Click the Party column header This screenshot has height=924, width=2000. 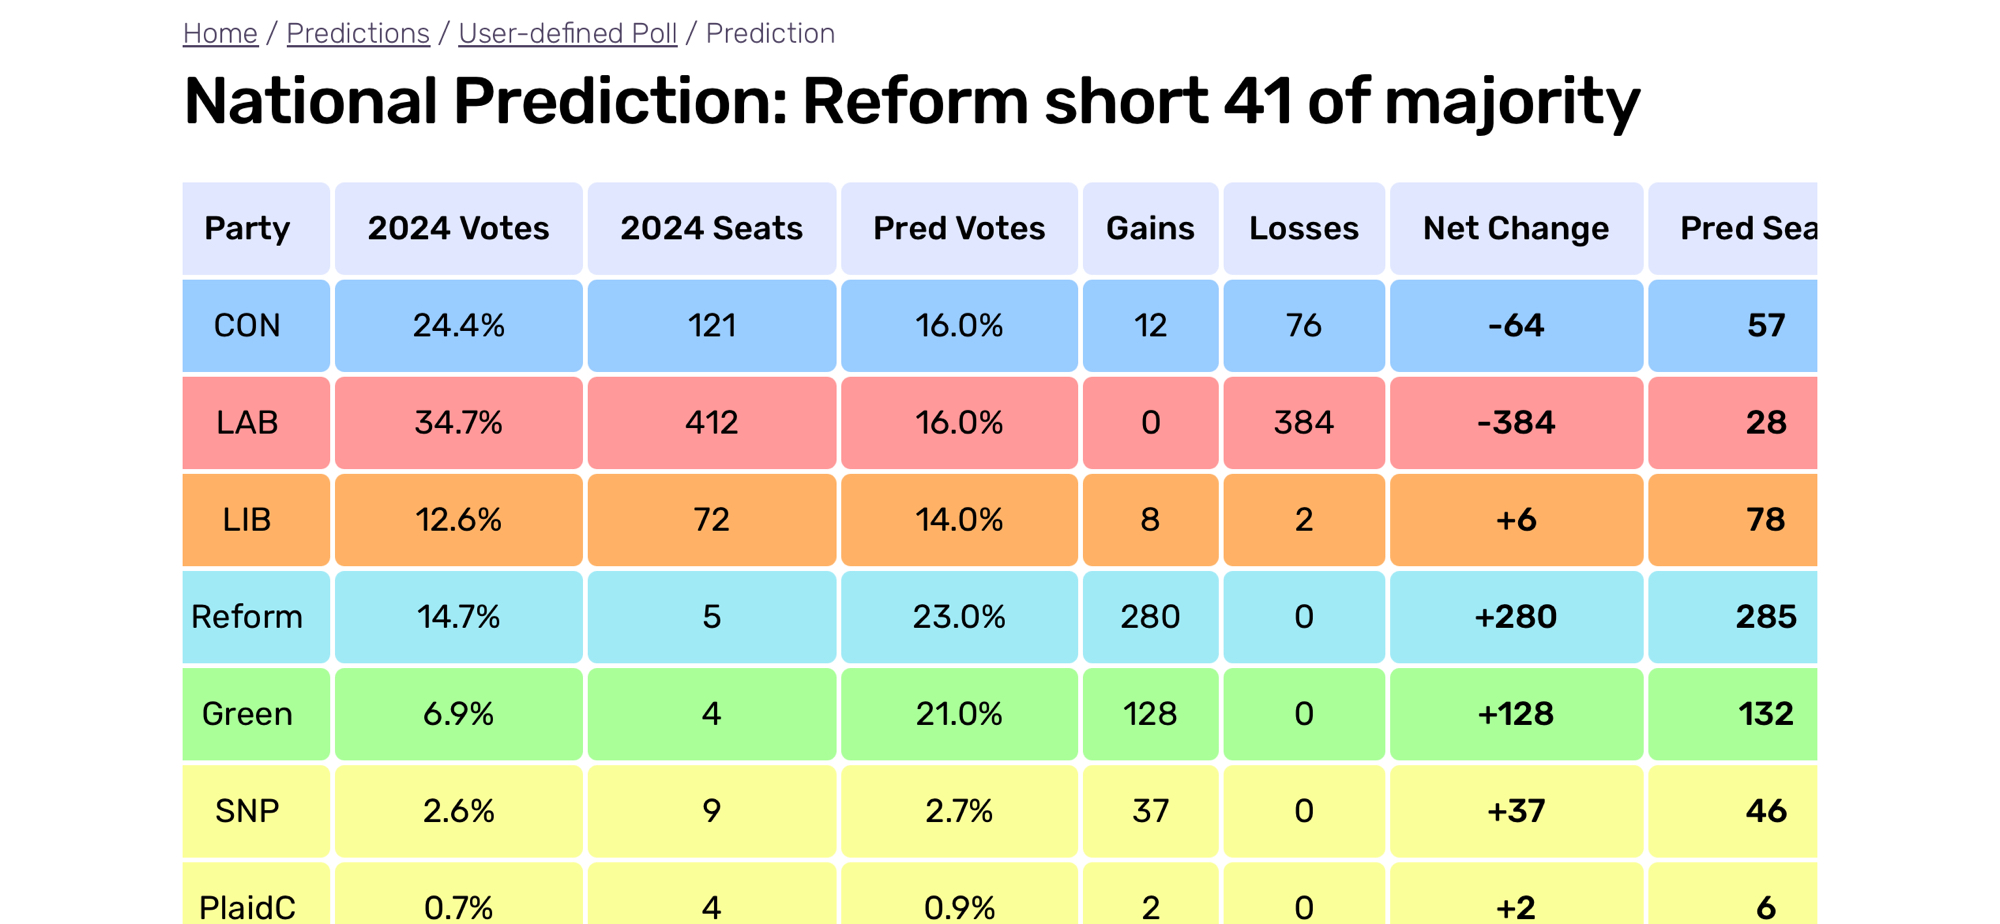[247, 228]
